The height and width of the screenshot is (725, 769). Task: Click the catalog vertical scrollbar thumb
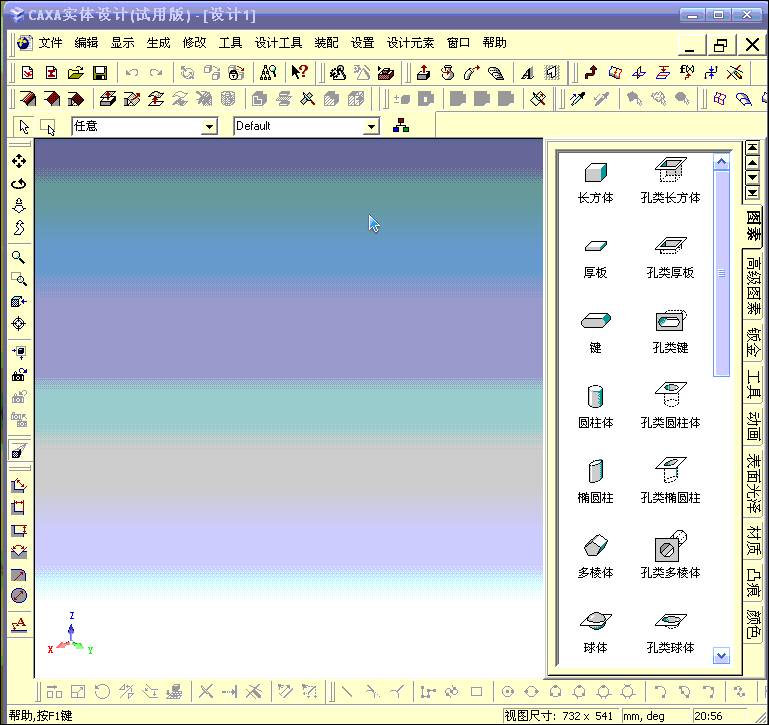pos(721,273)
